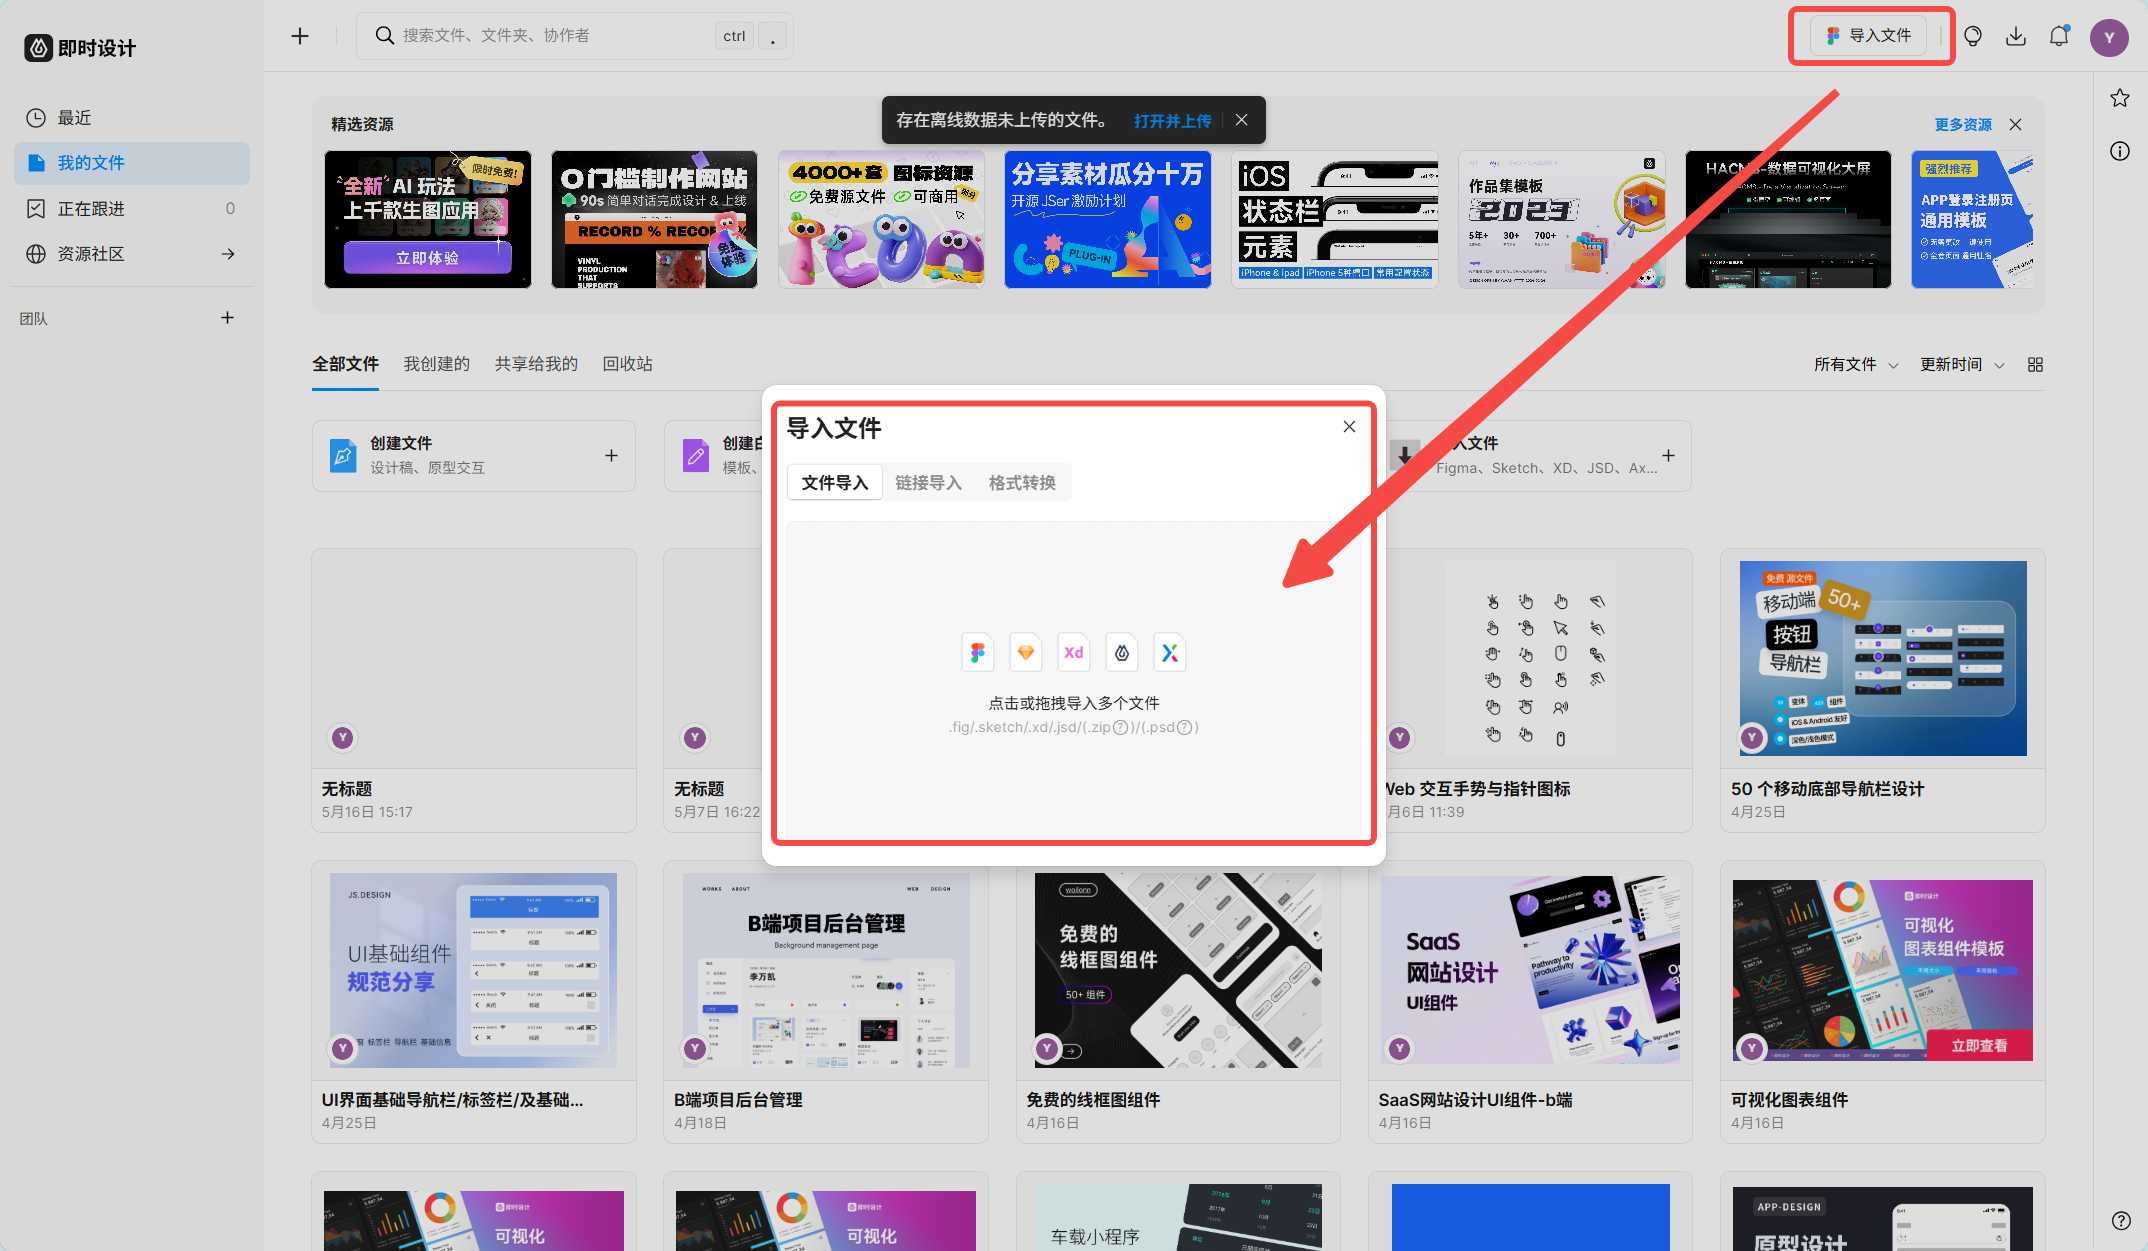Open the UI基础组件规范分享 file thumbnail
The height and width of the screenshot is (1251, 2148).
pos(474,970)
